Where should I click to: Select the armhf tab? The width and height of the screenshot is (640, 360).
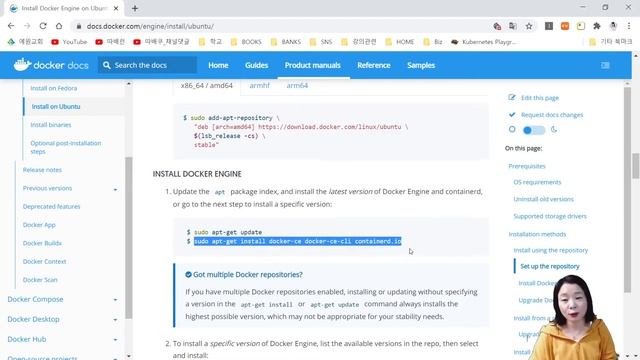260,85
